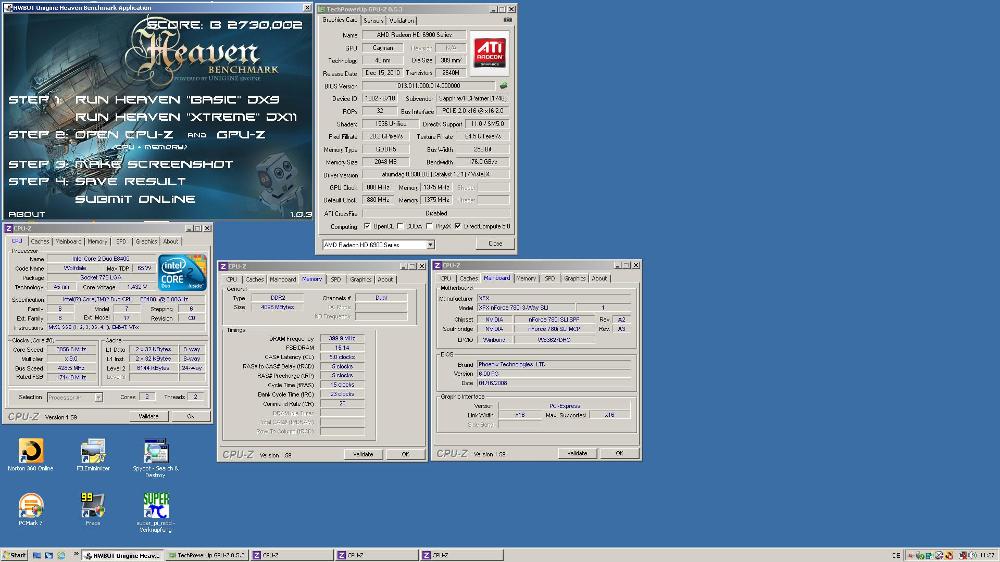
Task: Click the BIOS Version field in GPU-Z
Action: click(429, 85)
